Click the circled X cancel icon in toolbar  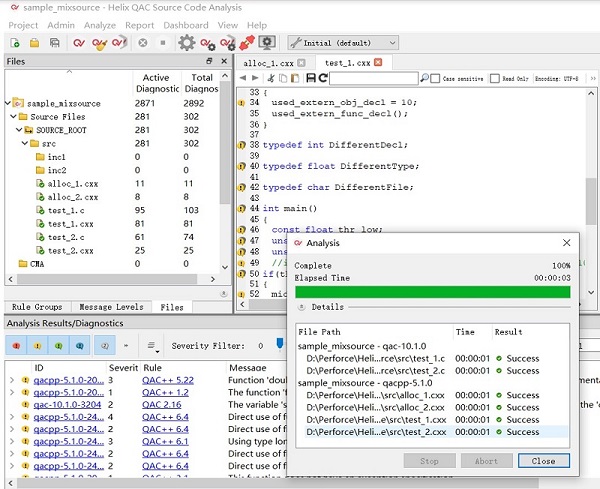[x=143, y=43]
